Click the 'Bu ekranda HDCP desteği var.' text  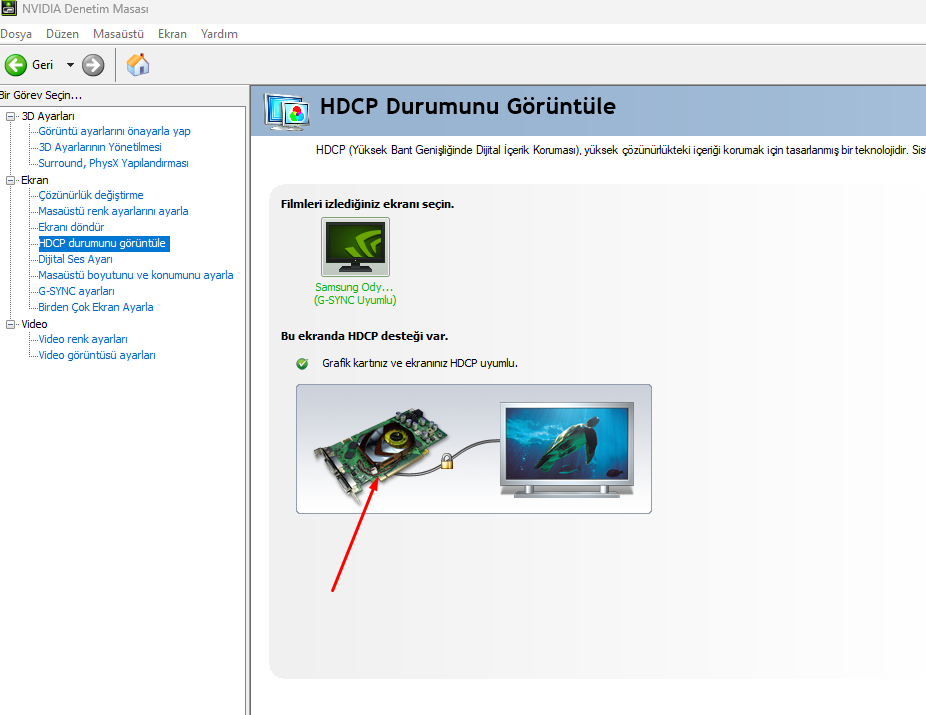click(x=364, y=336)
